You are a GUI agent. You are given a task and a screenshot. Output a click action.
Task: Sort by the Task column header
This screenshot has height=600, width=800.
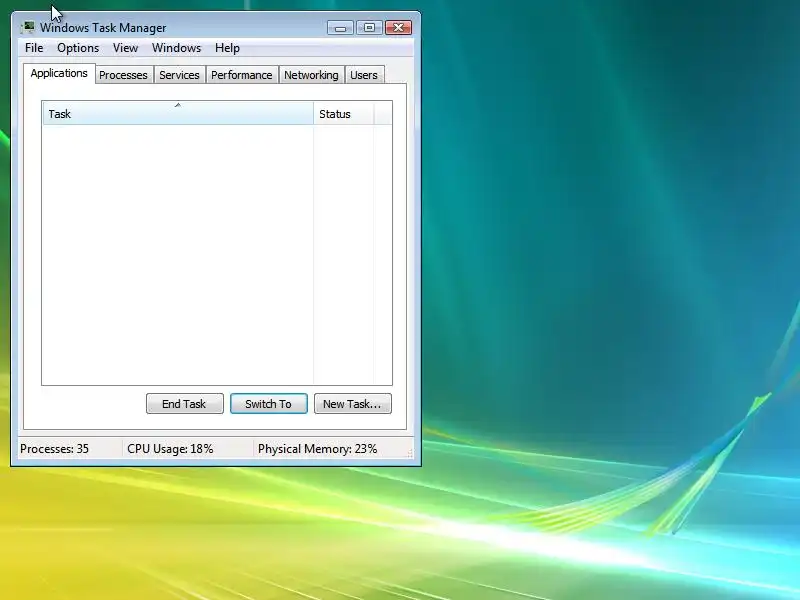click(178, 113)
